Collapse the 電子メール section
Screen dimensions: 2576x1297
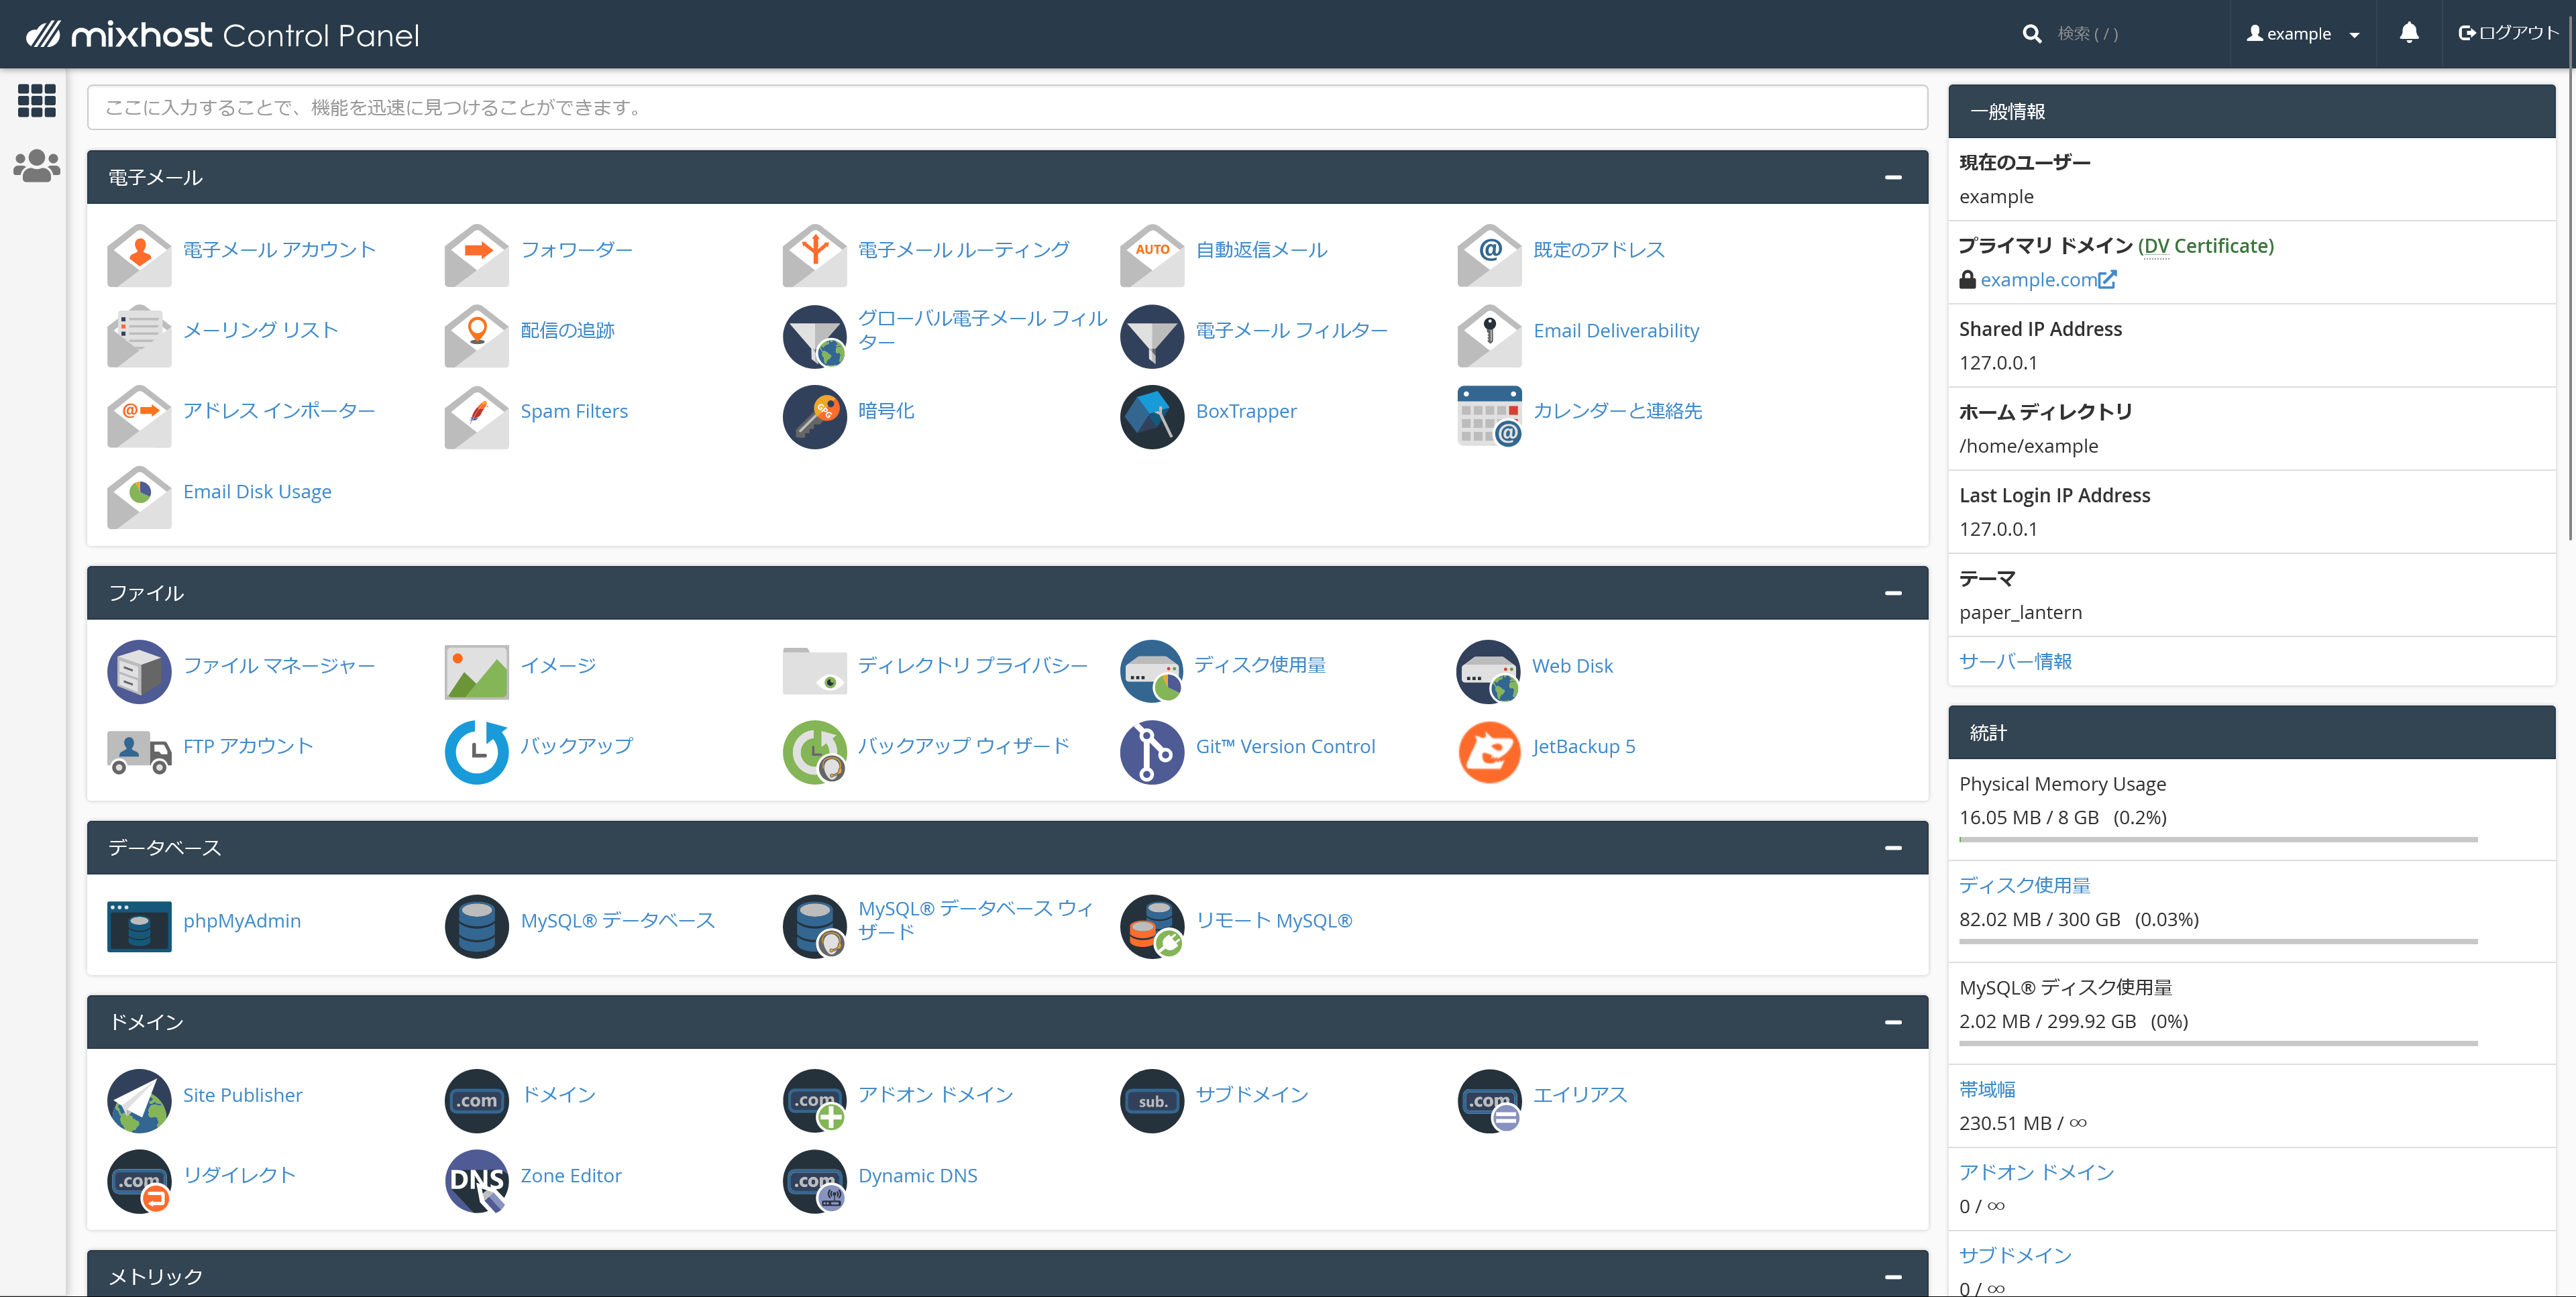tap(1893, 177)
